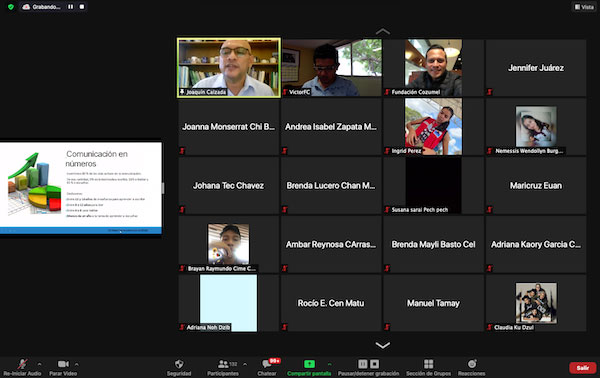Click the green encryption shield icon

pos(11,7)
